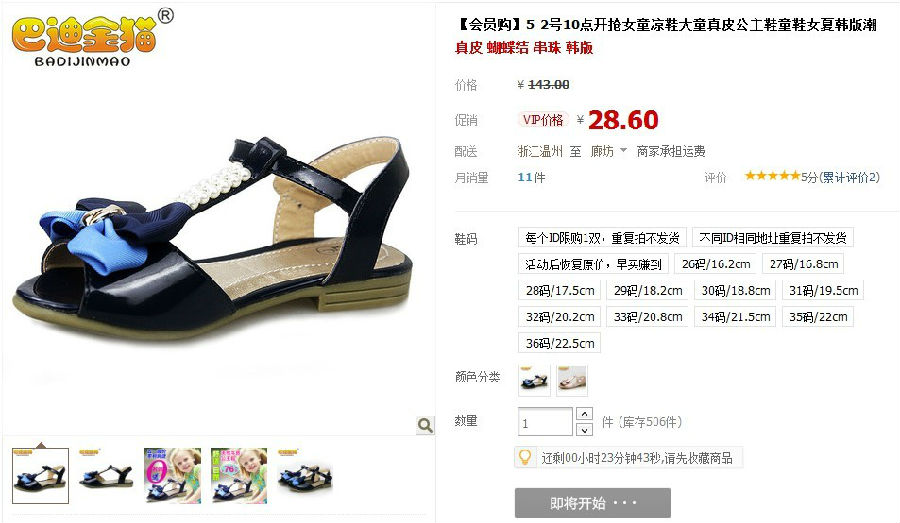
Task: Click the magnifier zoom icon on product image
Action: (425, 425)
